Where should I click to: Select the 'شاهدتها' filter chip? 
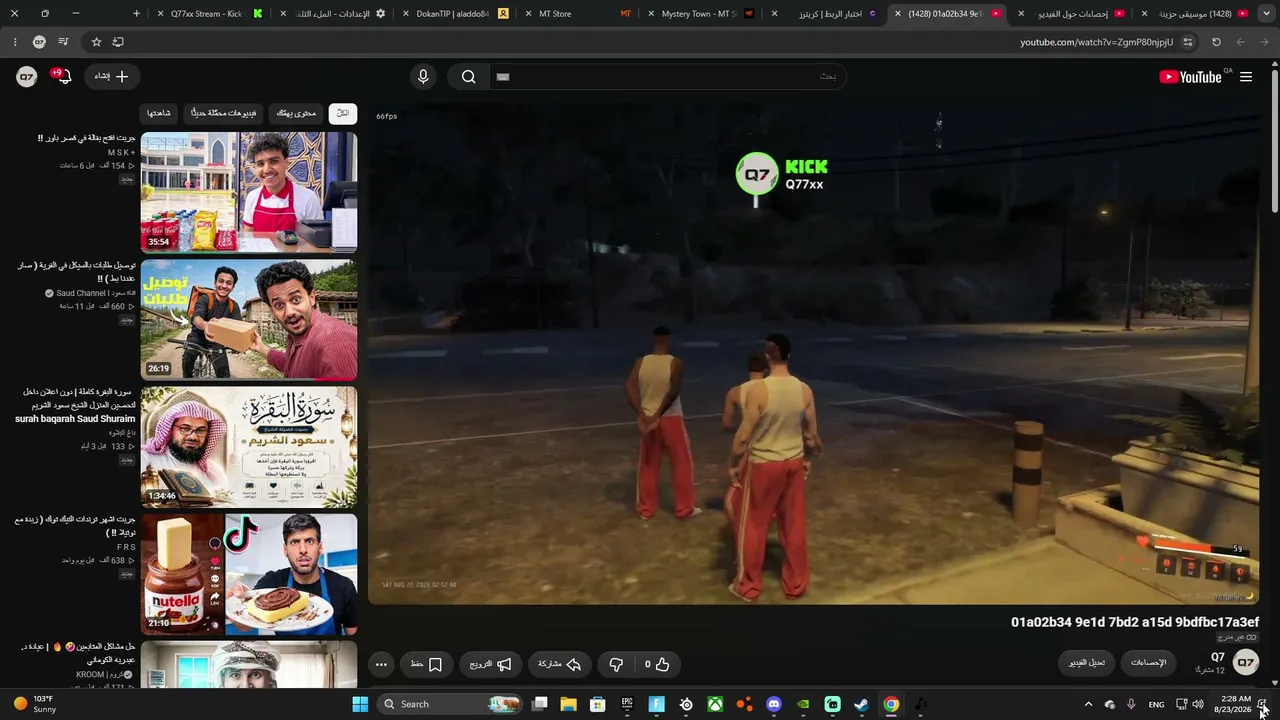160,113
